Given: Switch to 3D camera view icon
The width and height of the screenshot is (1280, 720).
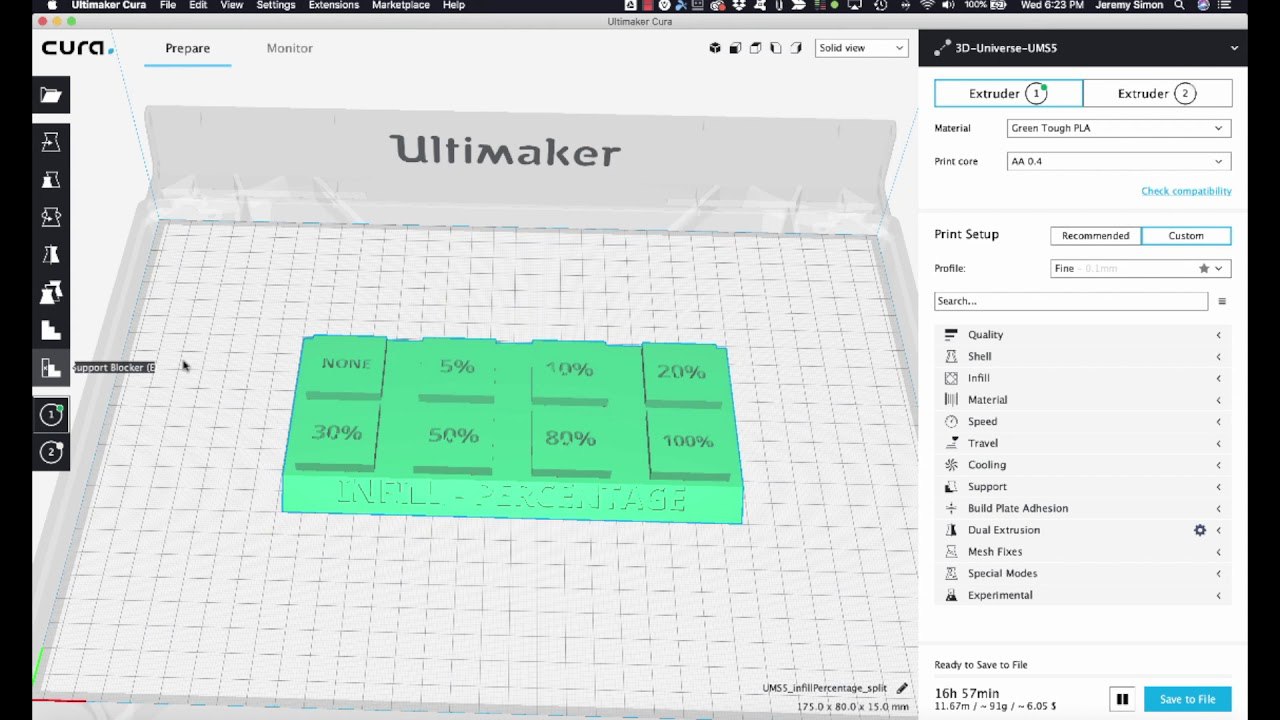Looking at the screenshot, I should [715, 48].
